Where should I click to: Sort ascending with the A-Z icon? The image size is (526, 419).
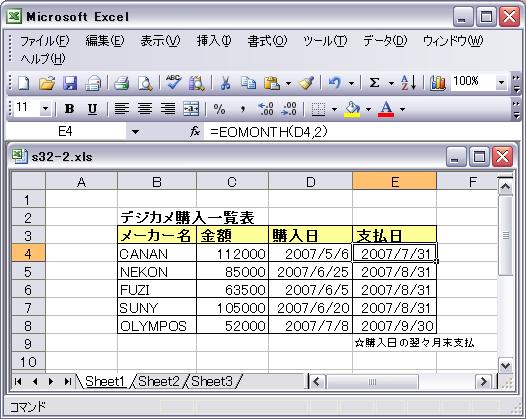[409, 83]
